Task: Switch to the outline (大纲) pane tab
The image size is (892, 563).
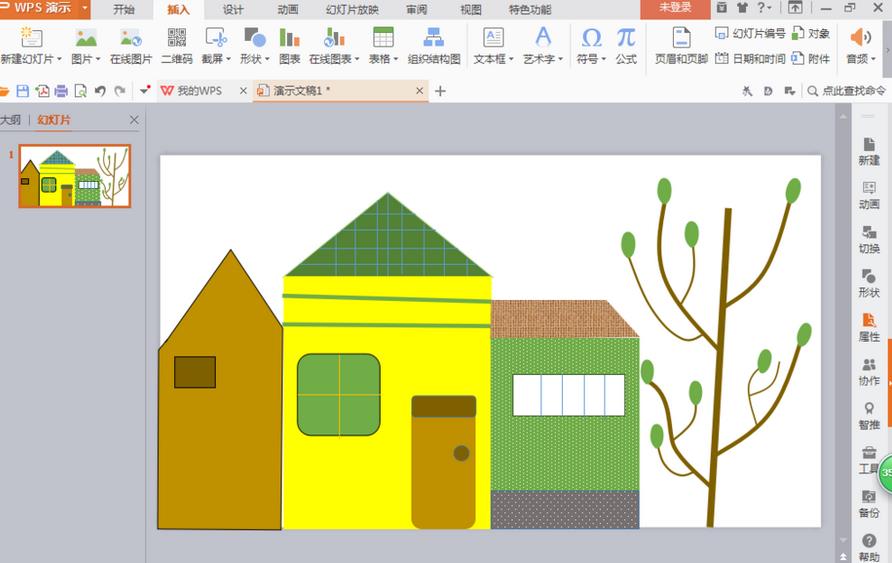Action: [10, 120]
